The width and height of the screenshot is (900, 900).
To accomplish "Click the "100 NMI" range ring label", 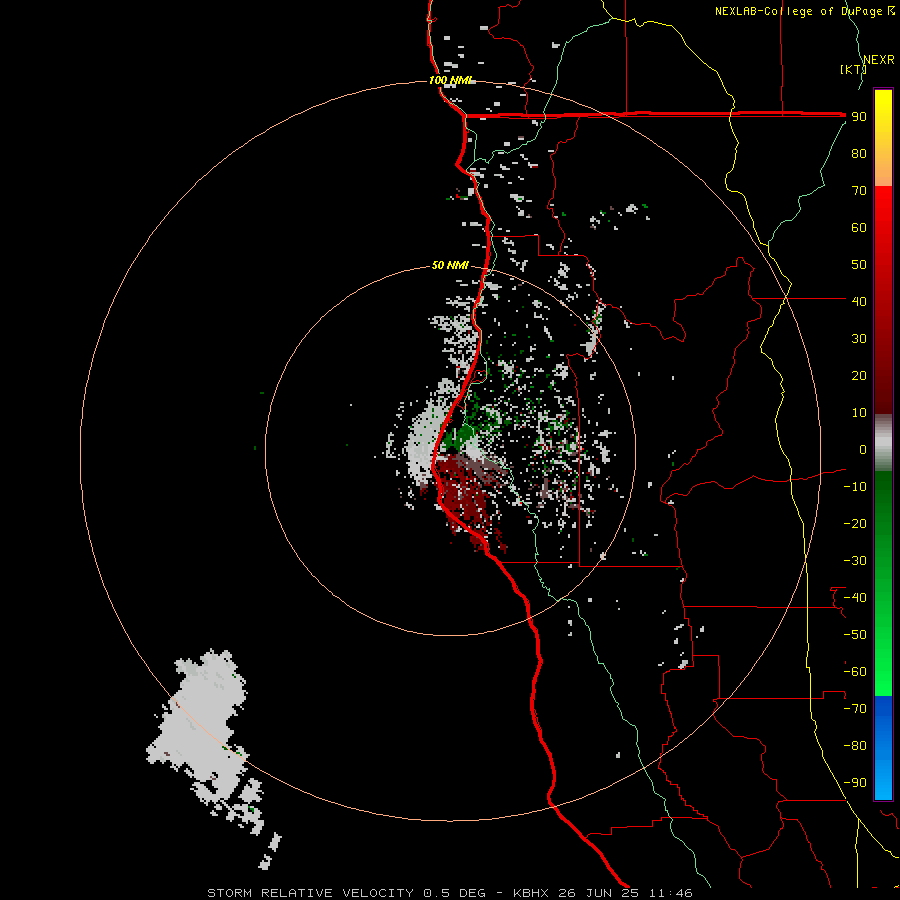I will 451,80.
